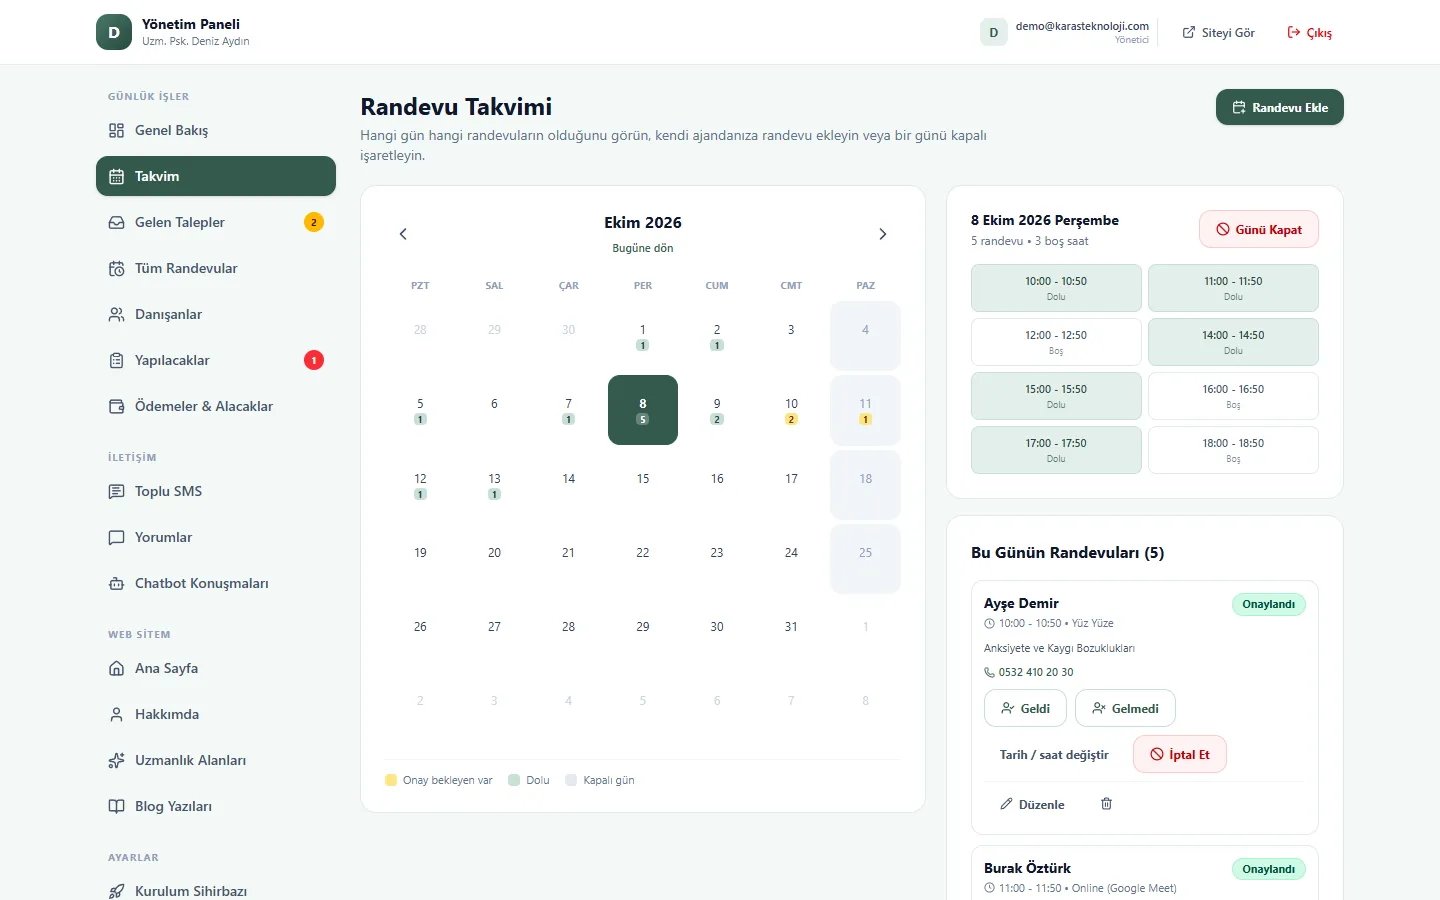This screenshot has width=1440, height=900.
Task: Mark Ayşe Demir as Gelmedi
Action: point(1125,708)
